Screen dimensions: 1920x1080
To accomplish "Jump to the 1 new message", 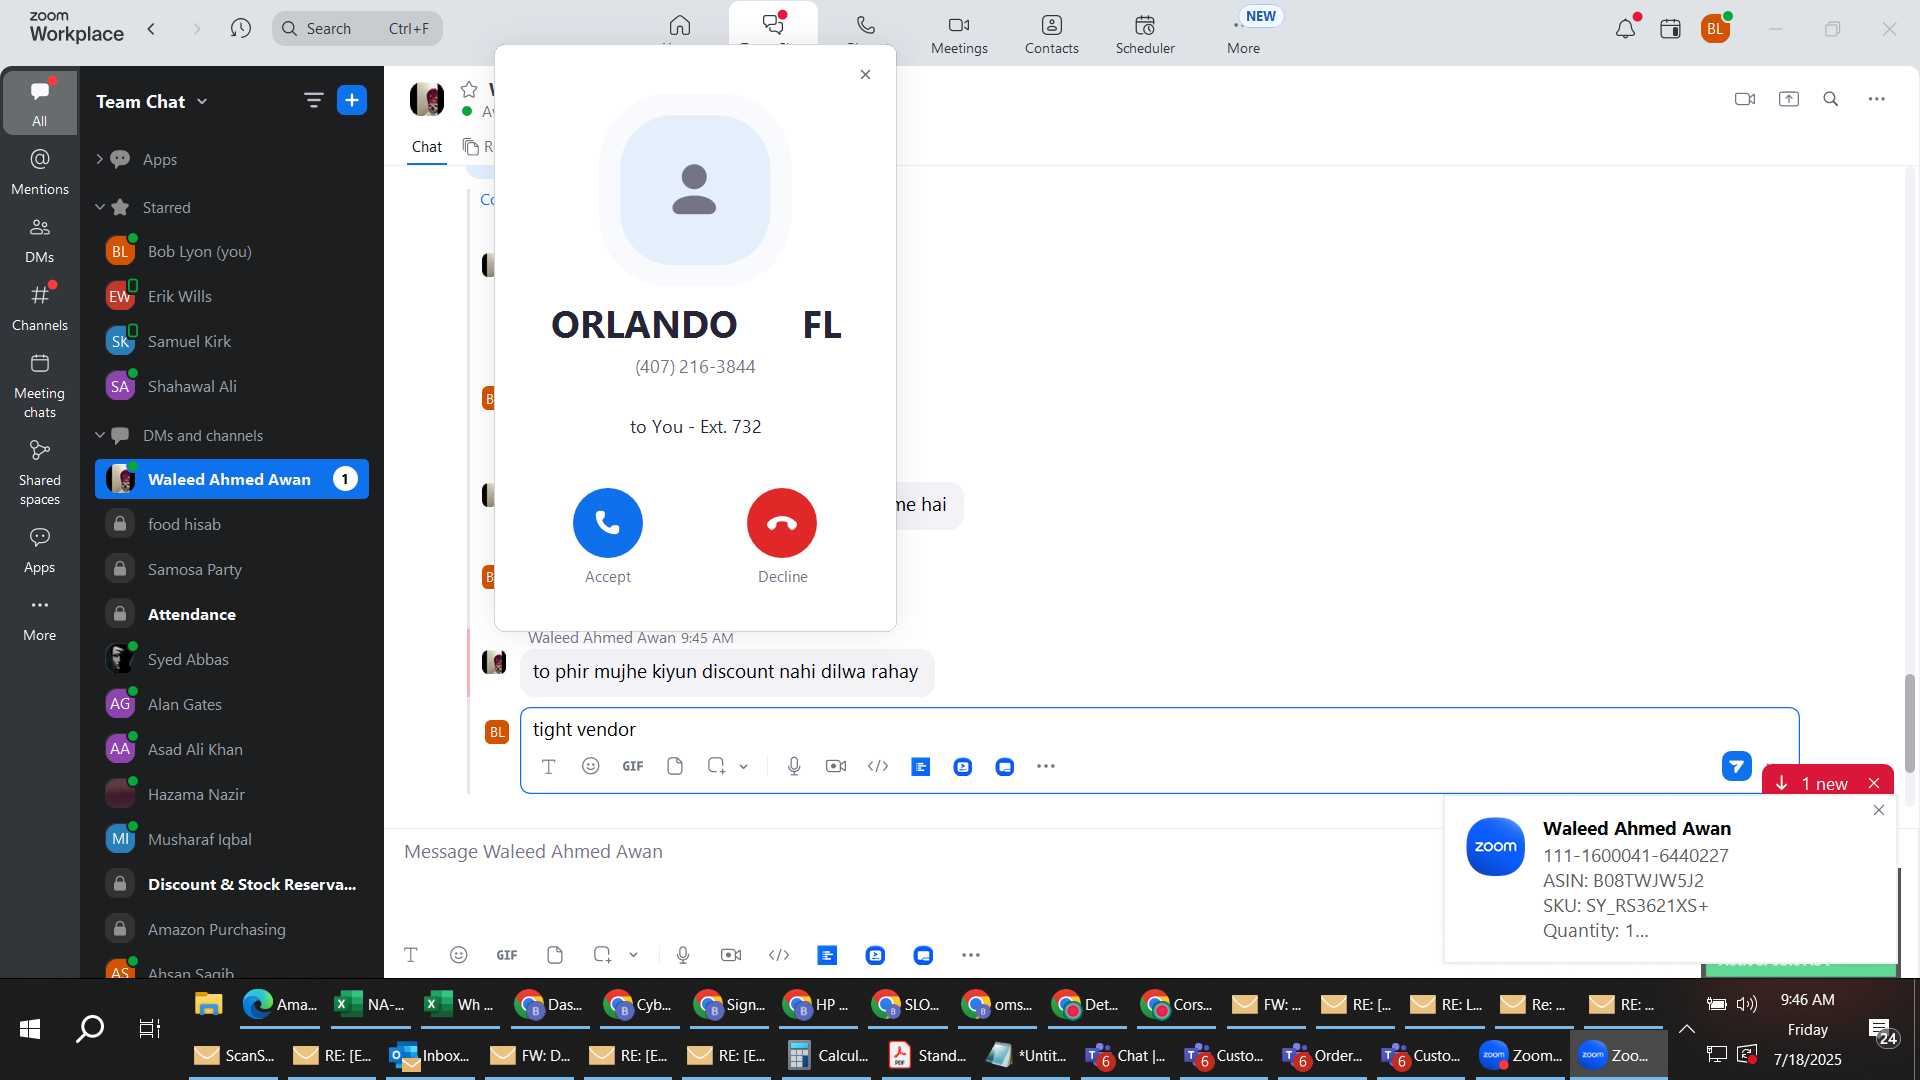I will (x=1814, y=784).
